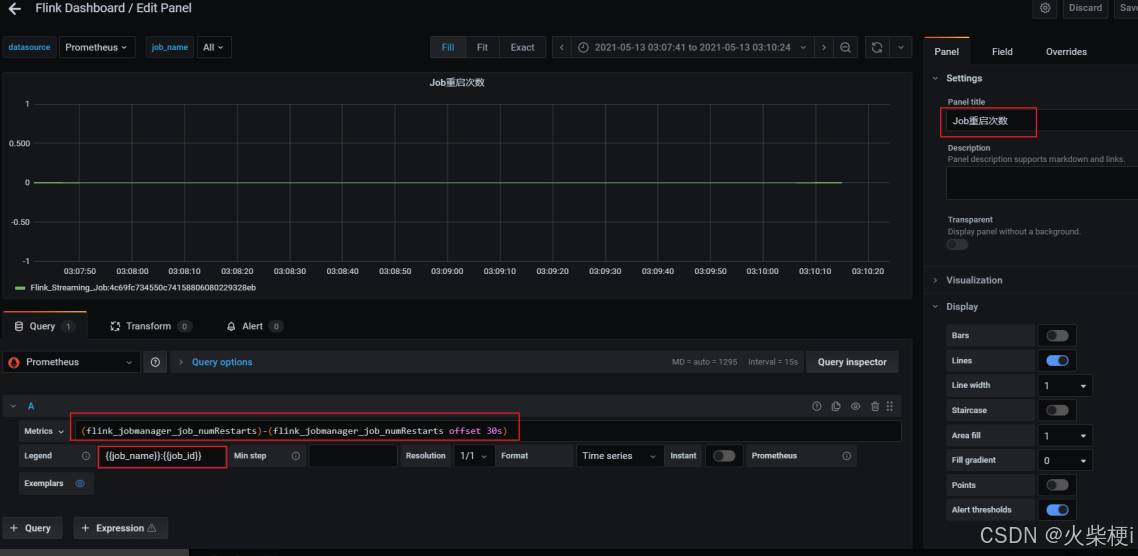Open the time range picker dropdown
The width and height of the screenshot is (1138, 556).
pos(692,47)
